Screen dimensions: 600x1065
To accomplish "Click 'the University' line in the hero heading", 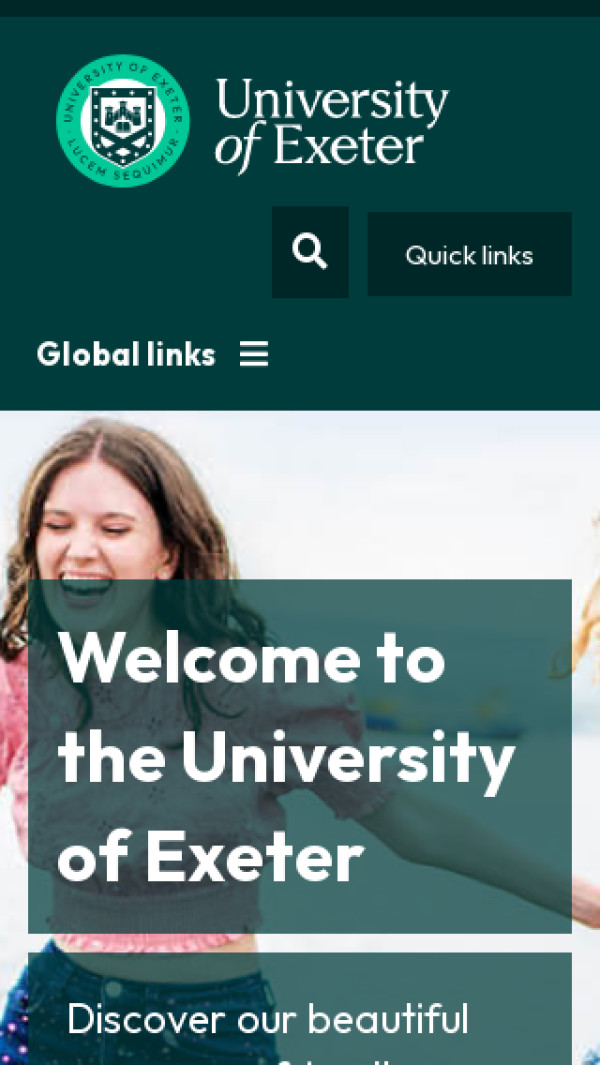I will pyautogui.click(x=286, y=757).
